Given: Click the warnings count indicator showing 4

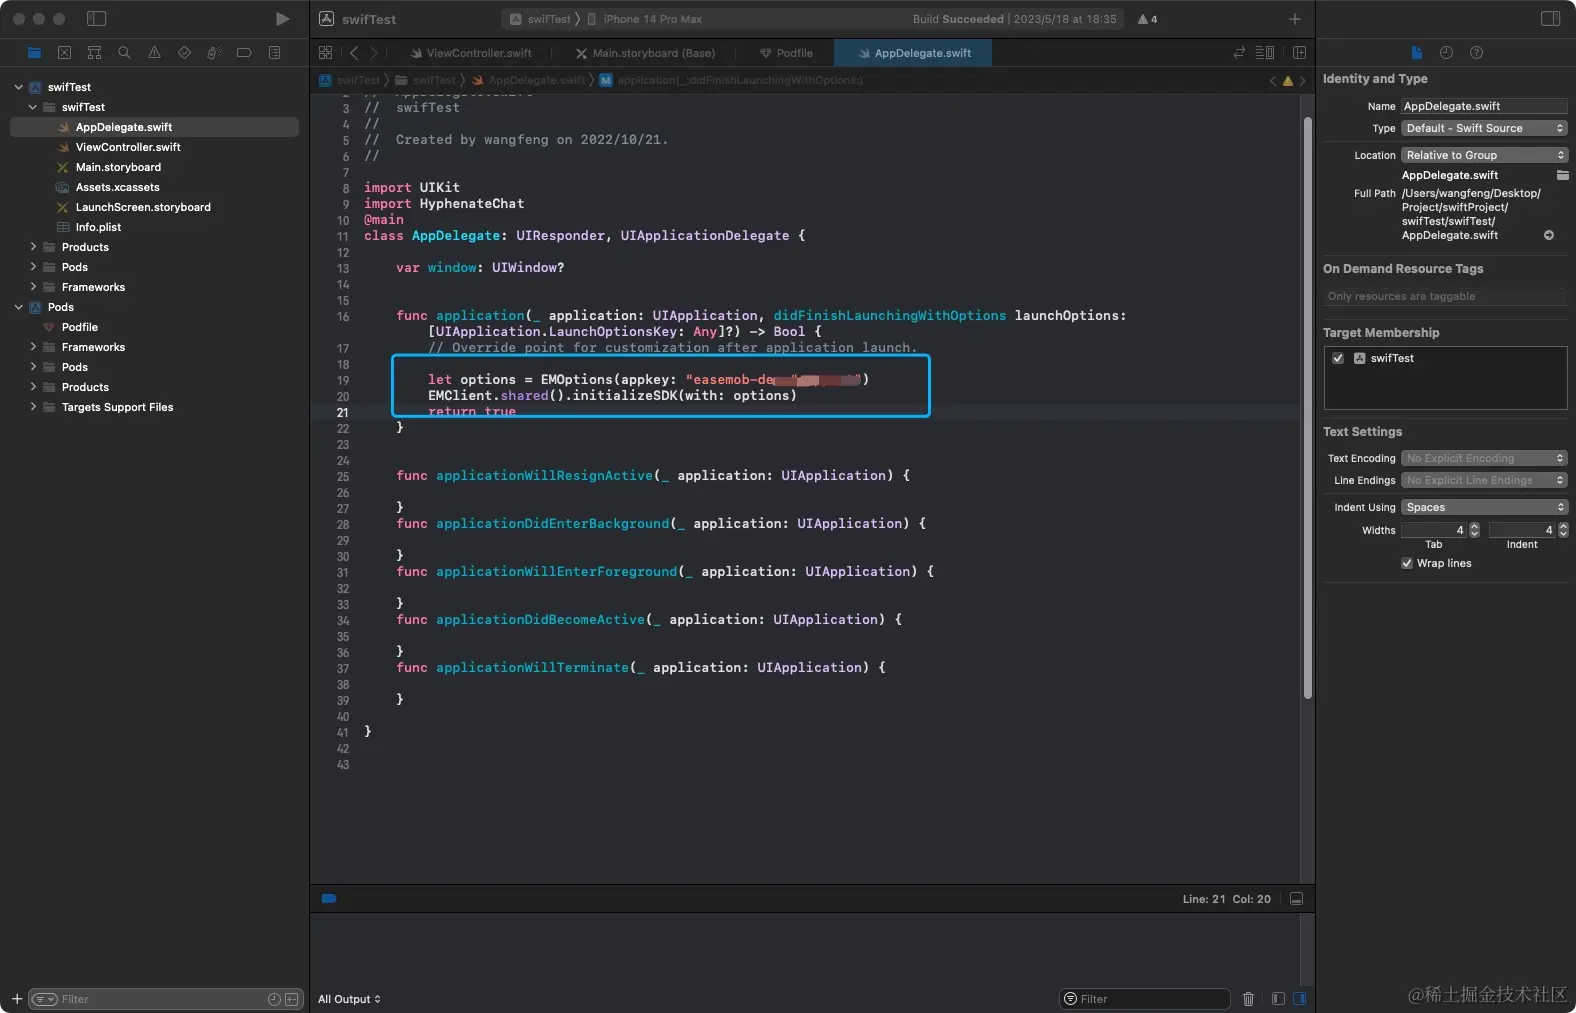Looking at the screenshot, I should pyautogui.click(x=1147, y=19).
